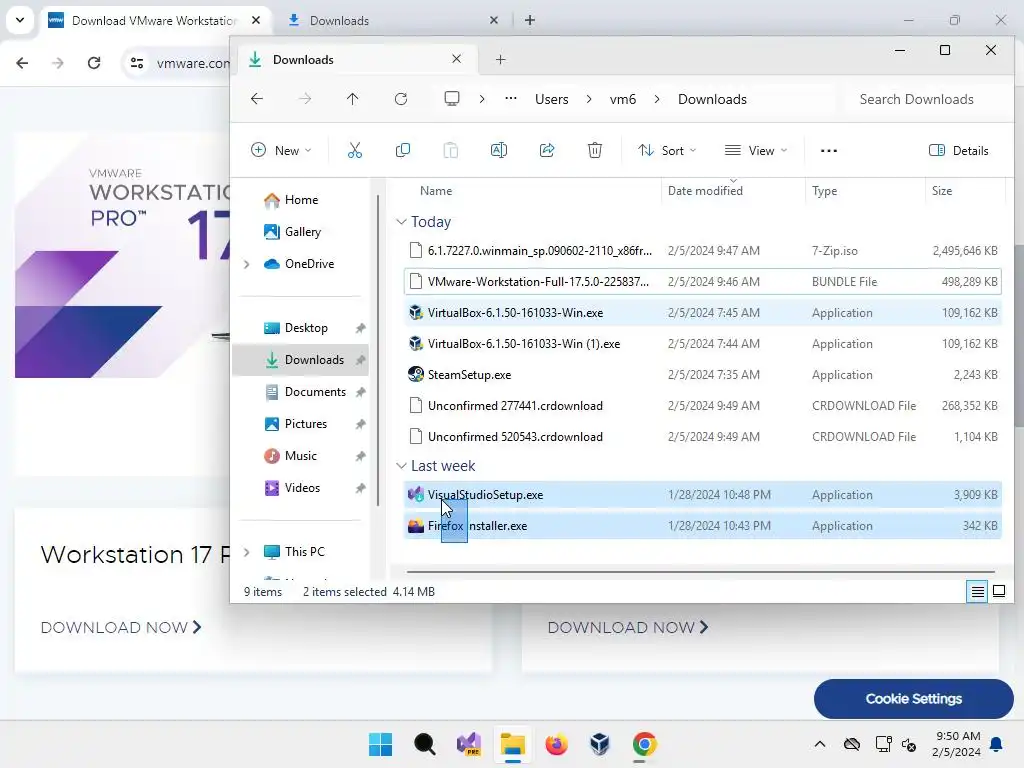Click file list horizontal scrollbar
The image size is (1024, 768).
click(x=700, y=571)
